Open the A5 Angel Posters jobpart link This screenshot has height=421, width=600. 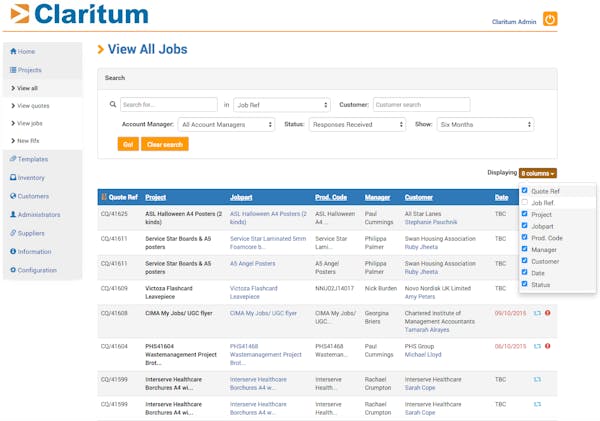253,263
